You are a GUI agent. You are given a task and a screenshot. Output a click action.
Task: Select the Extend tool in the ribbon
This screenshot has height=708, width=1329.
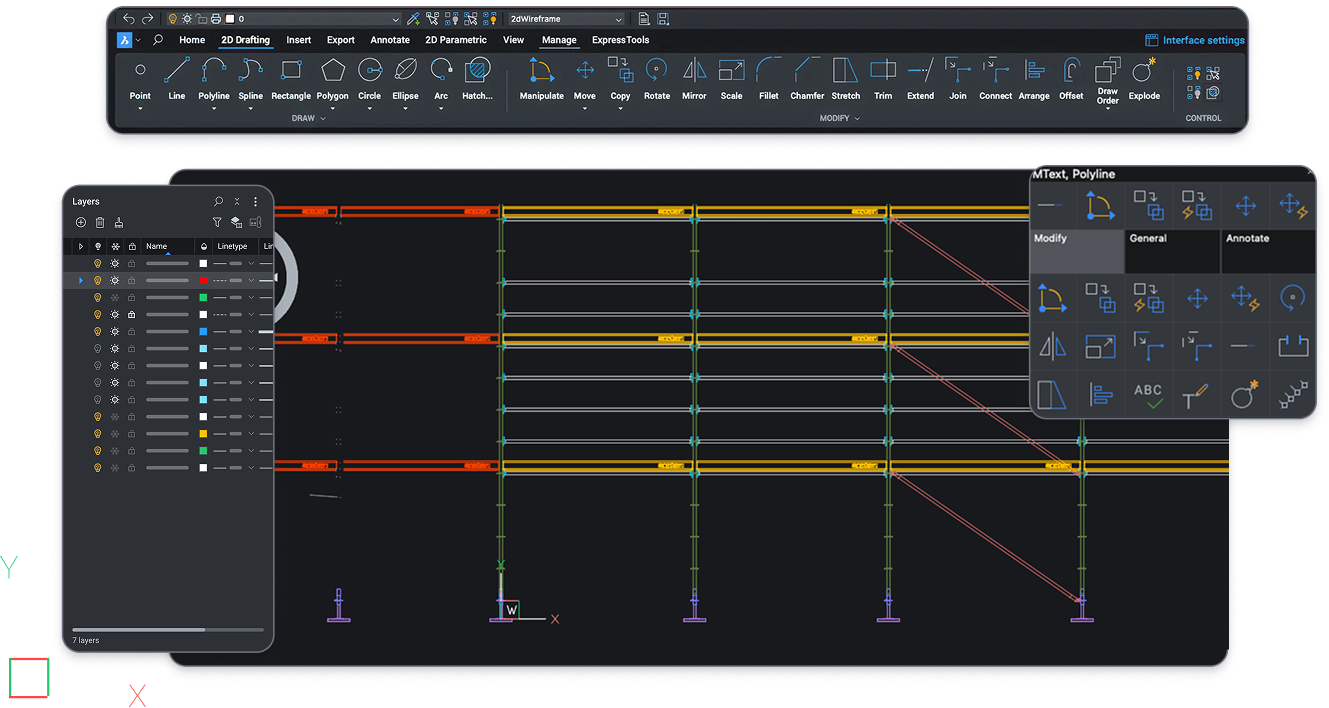click(x=921, y=78)
